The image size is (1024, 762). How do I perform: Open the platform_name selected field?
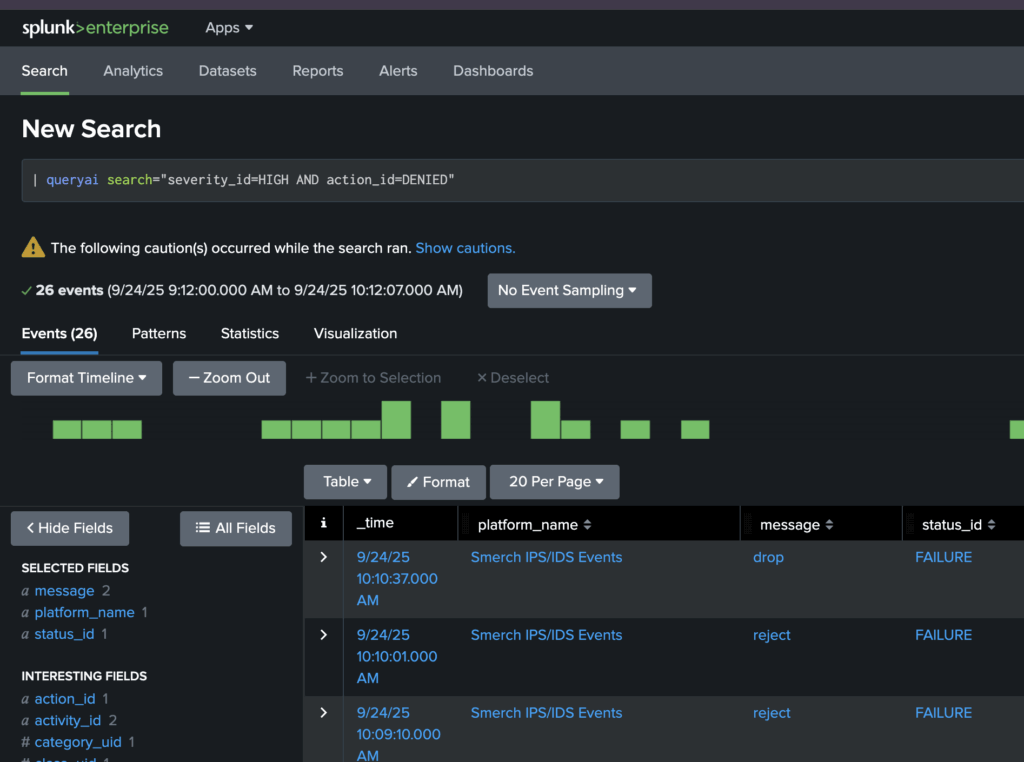[84, 612]
